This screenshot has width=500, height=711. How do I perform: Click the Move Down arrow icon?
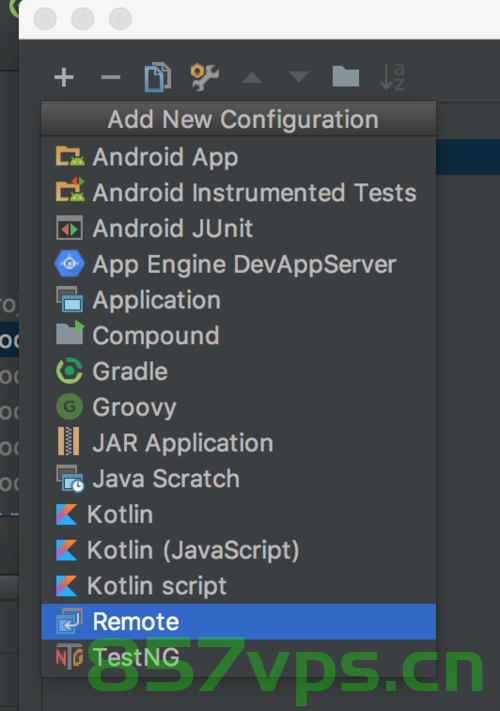pos(299,77)
